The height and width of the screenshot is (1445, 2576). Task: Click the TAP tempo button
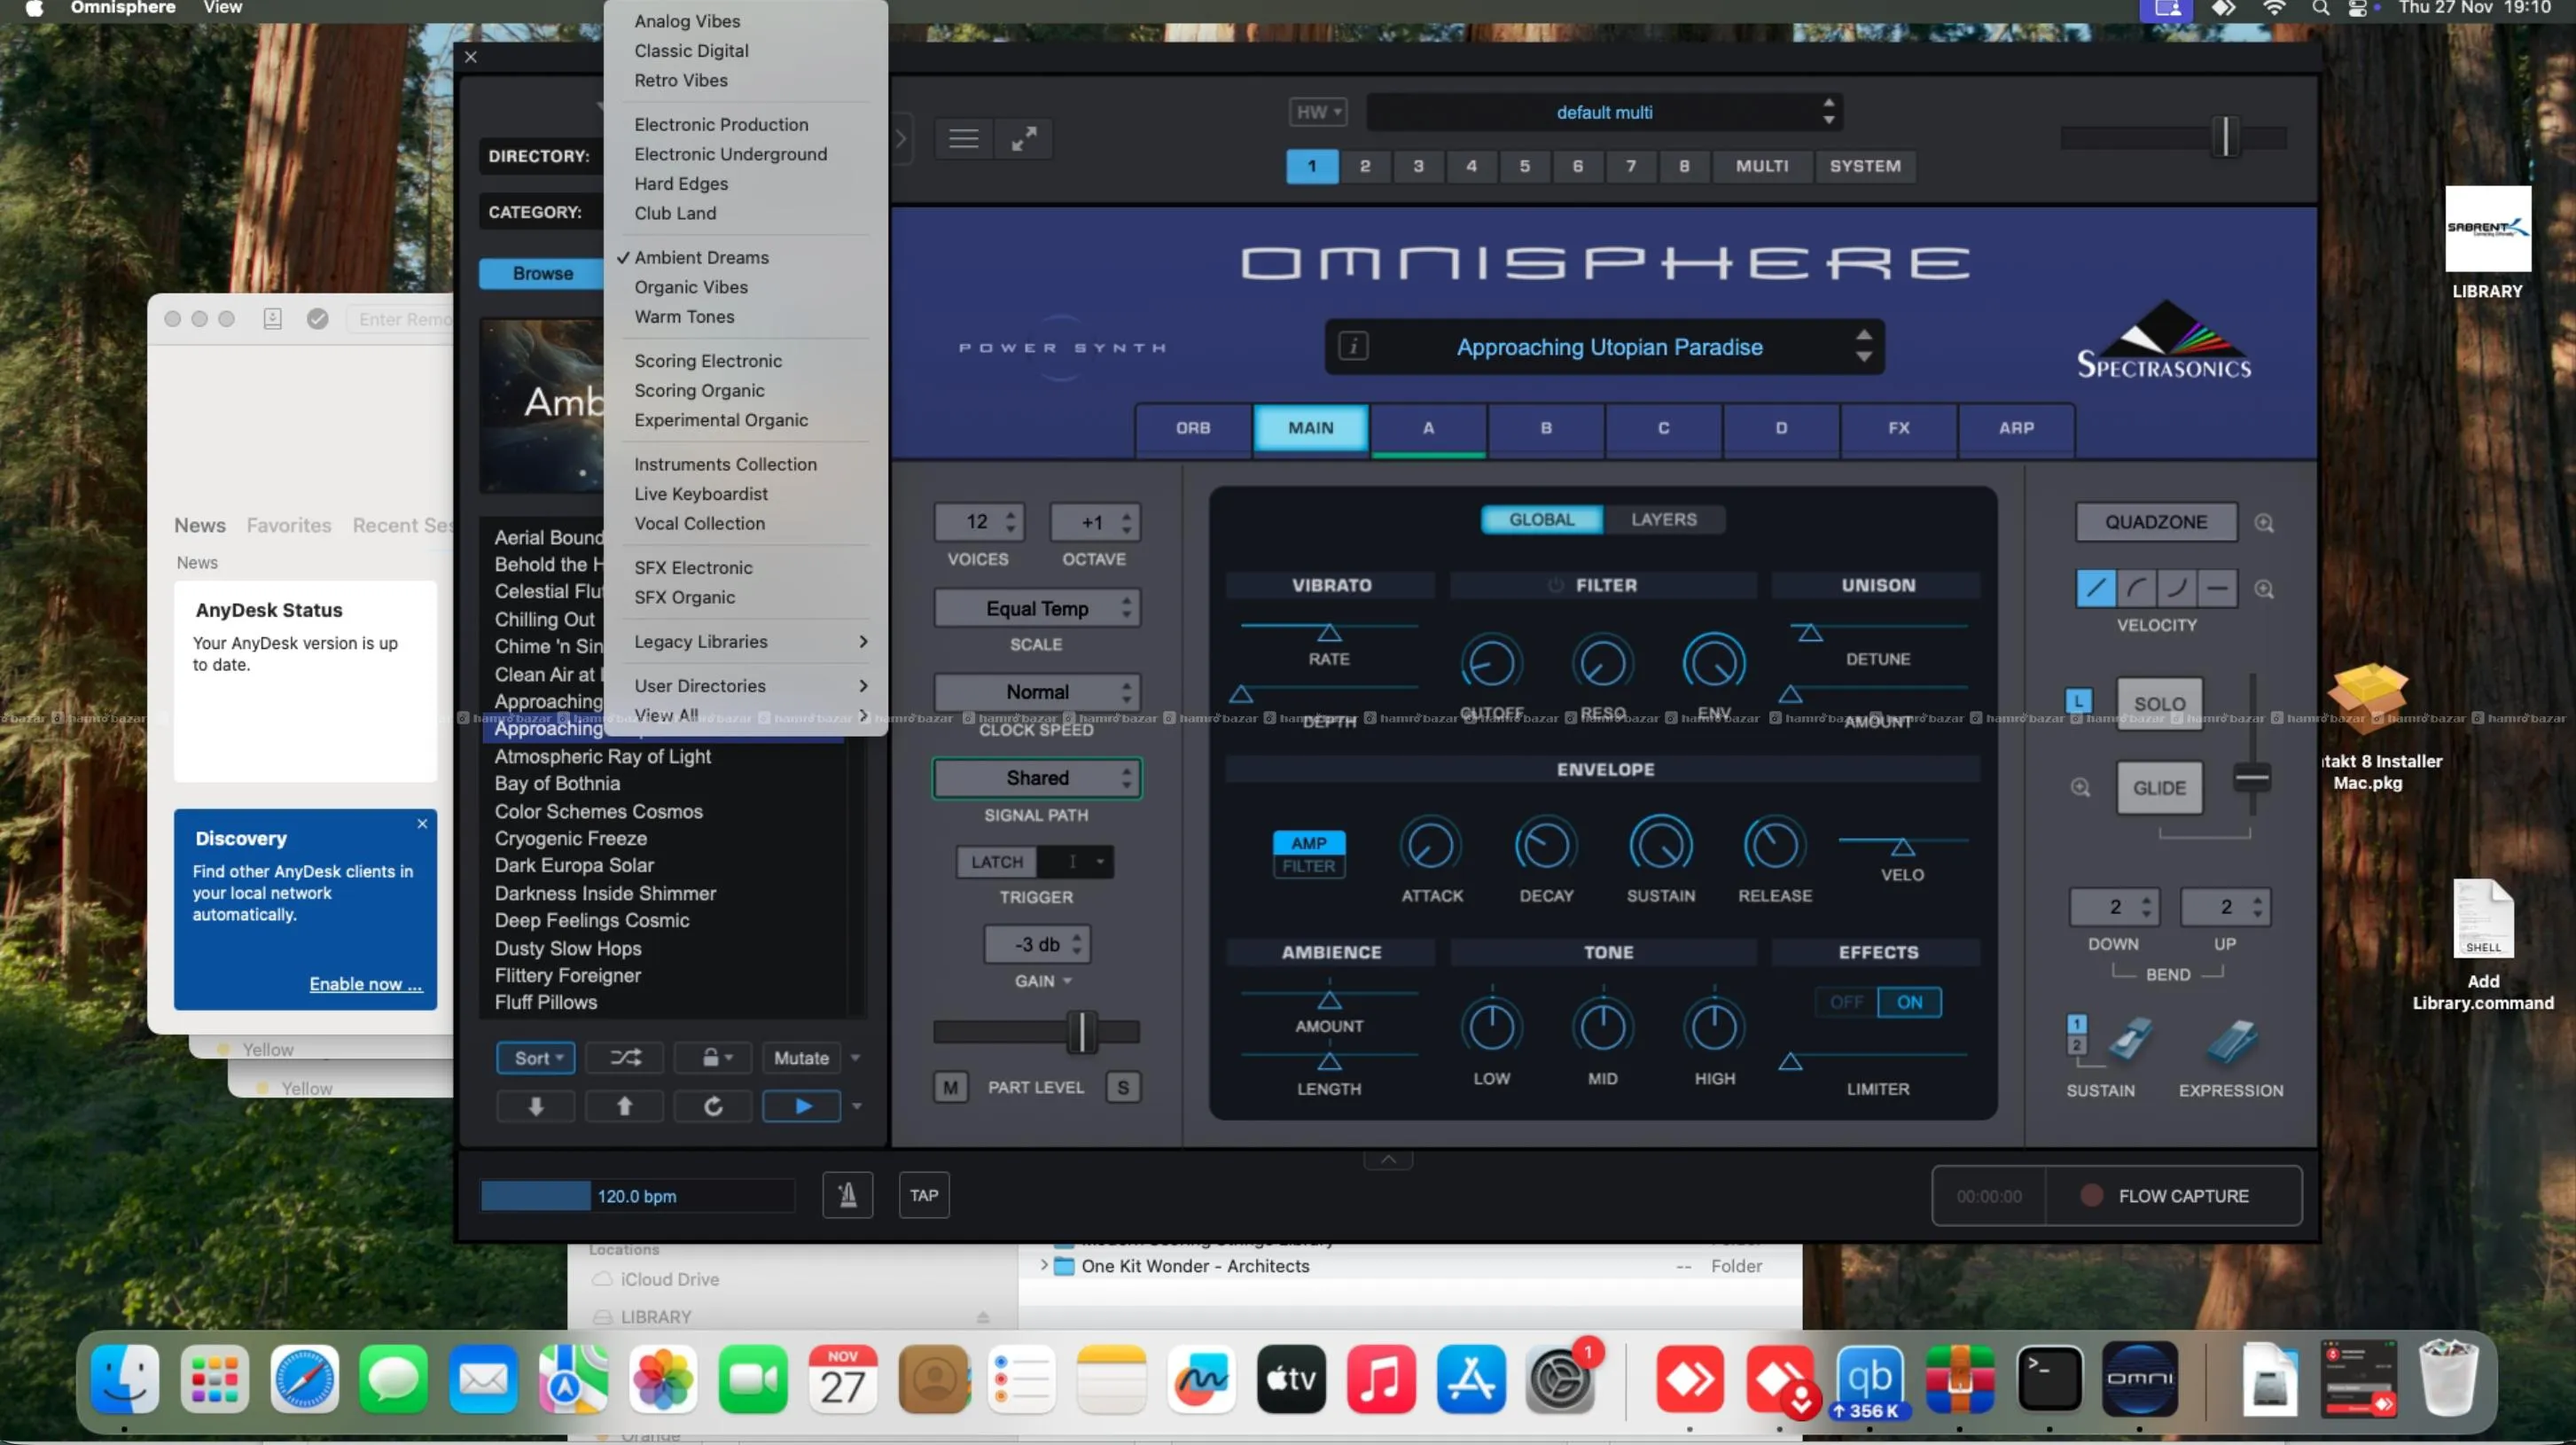click(924, 1195)
